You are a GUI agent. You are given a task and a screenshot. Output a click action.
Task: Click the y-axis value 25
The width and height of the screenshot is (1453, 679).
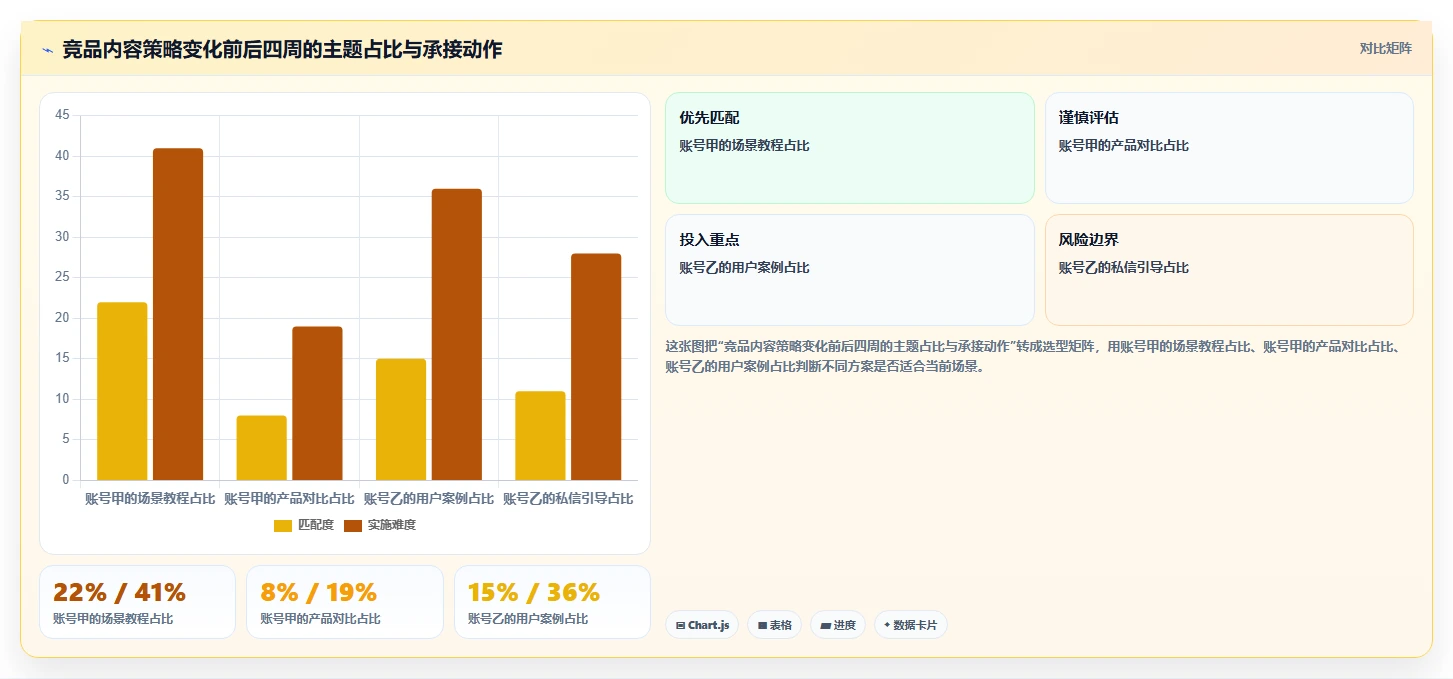coord(62,277)
